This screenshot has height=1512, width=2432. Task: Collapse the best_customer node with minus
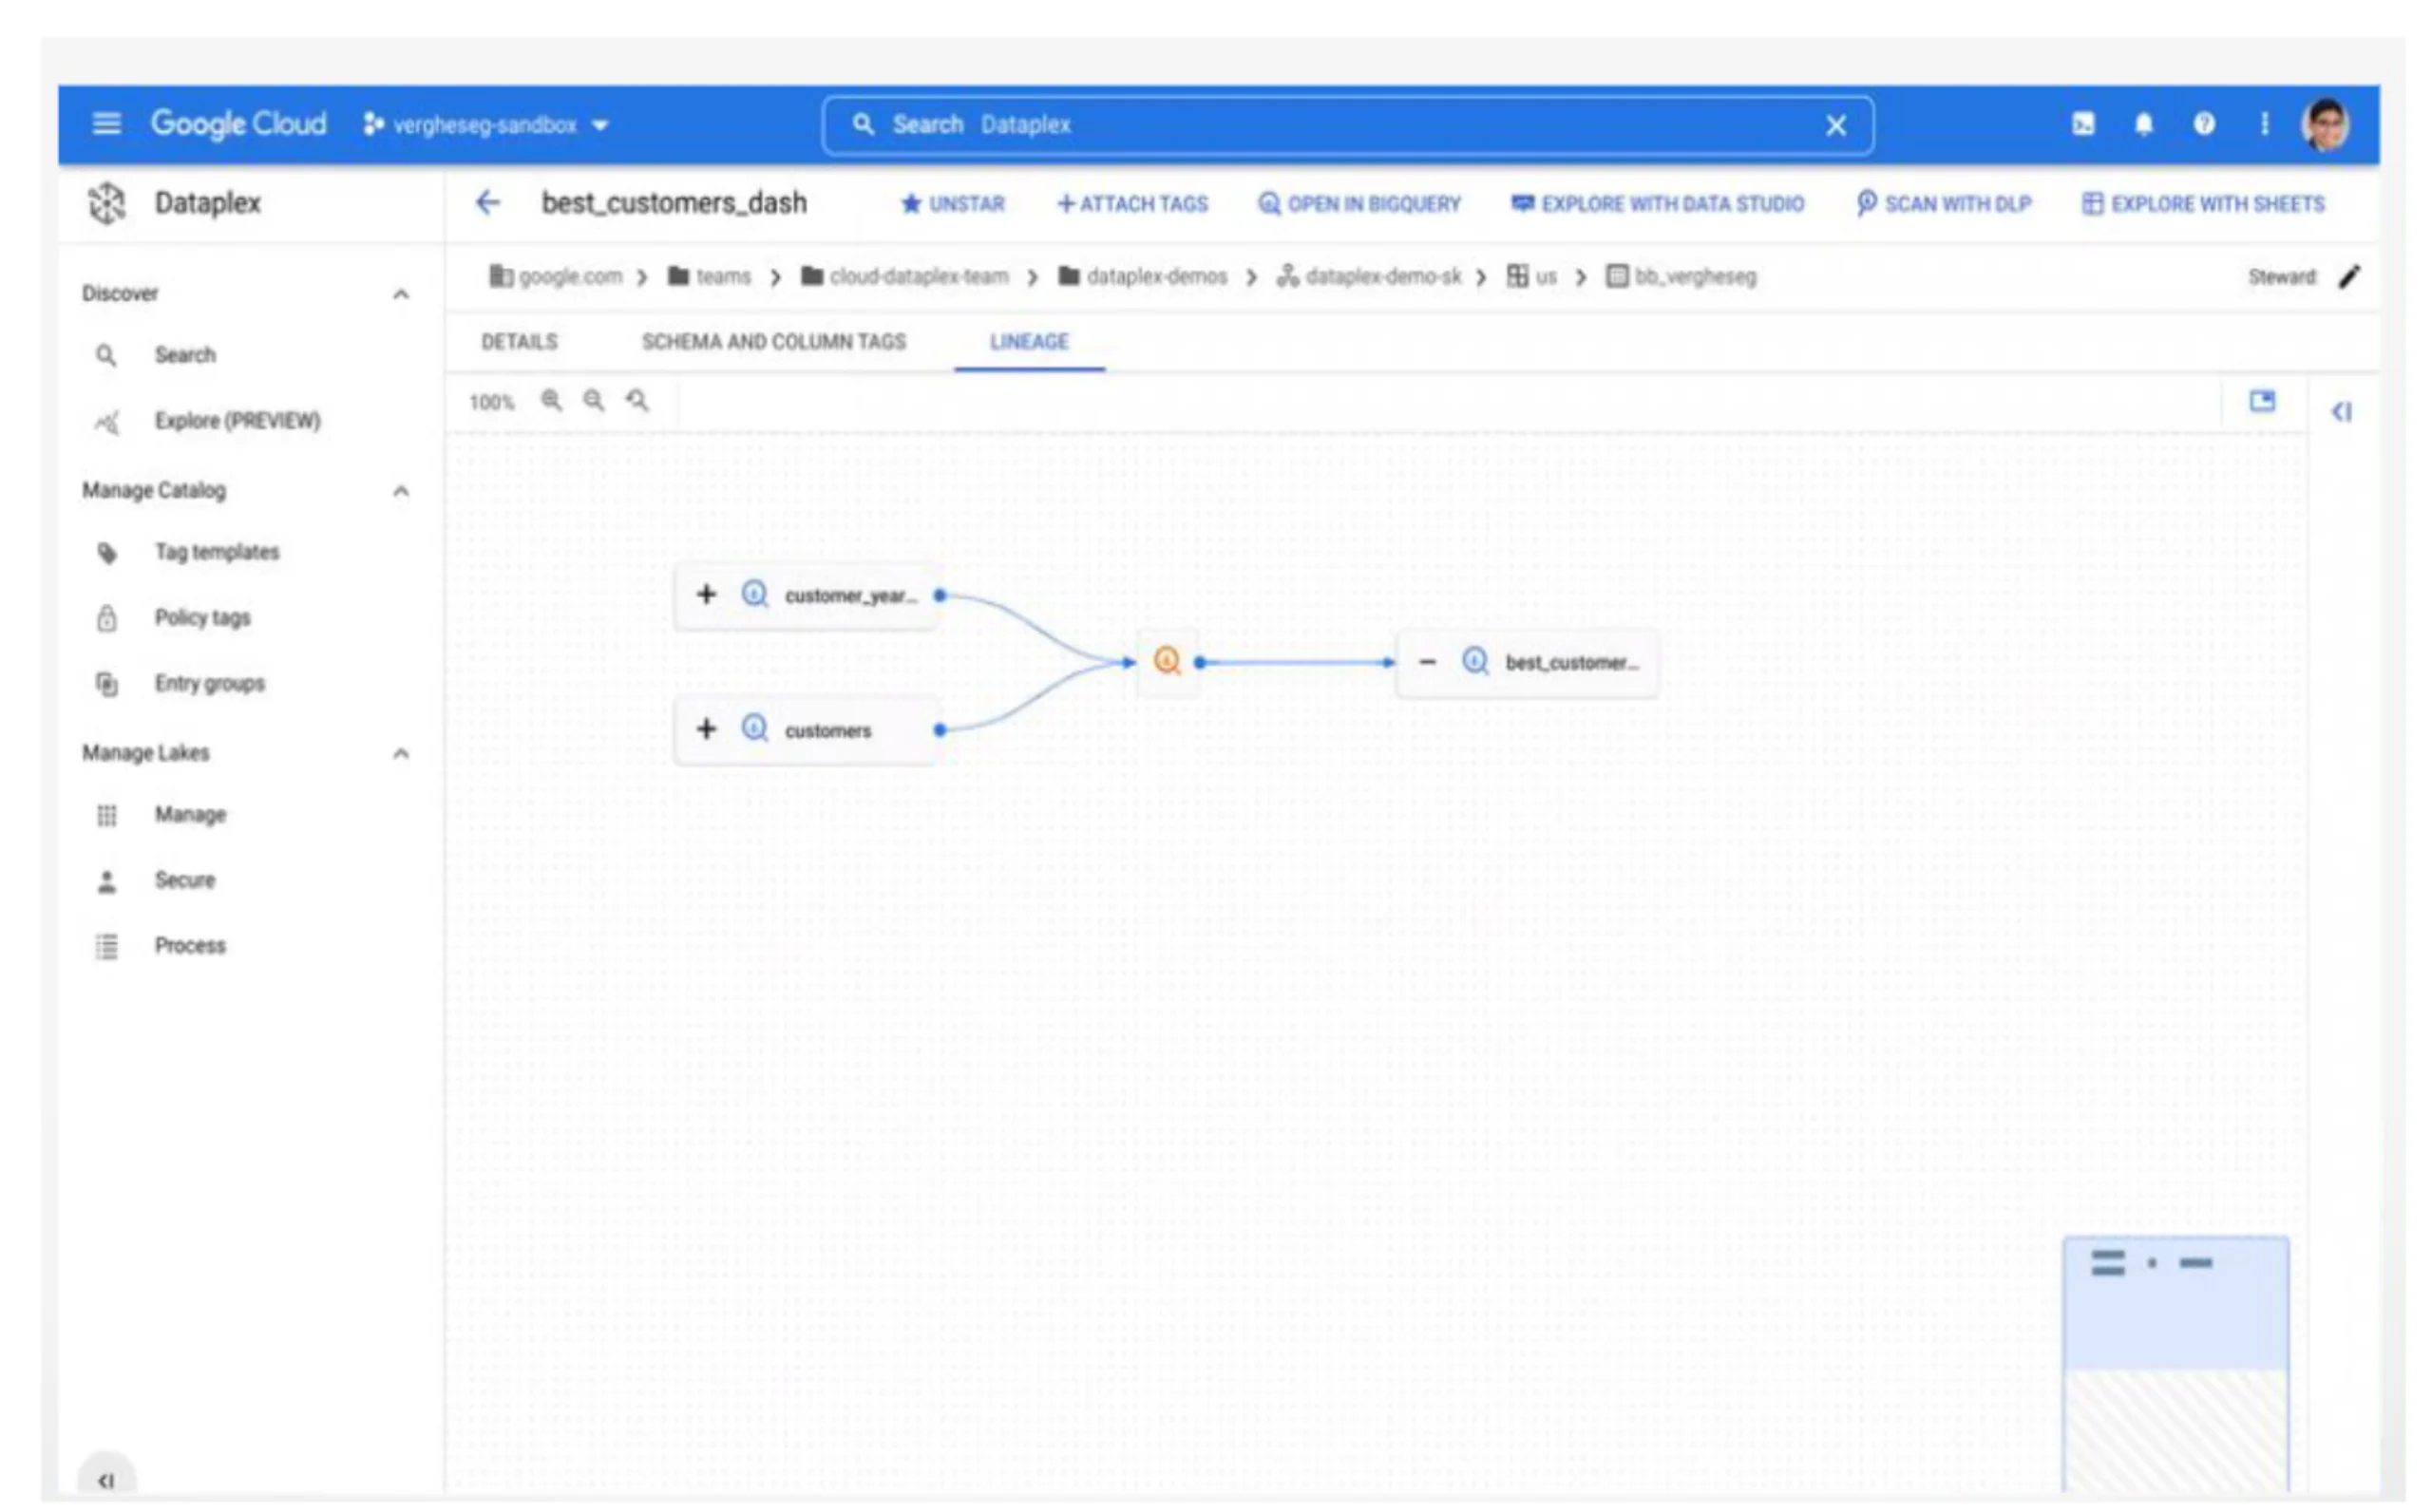coord(1427,662)
